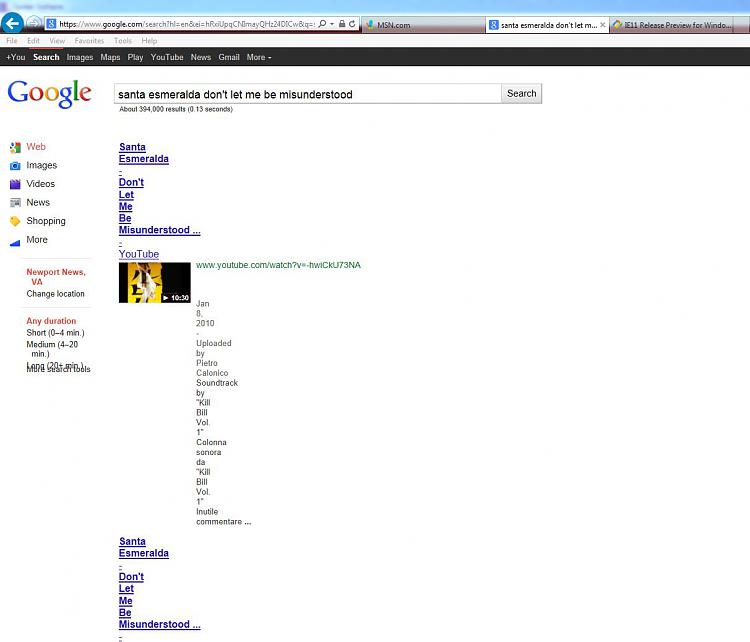Viewport: 750px width, 642px height.
Task: Click the refresh page icon
Action: [353, 23]
